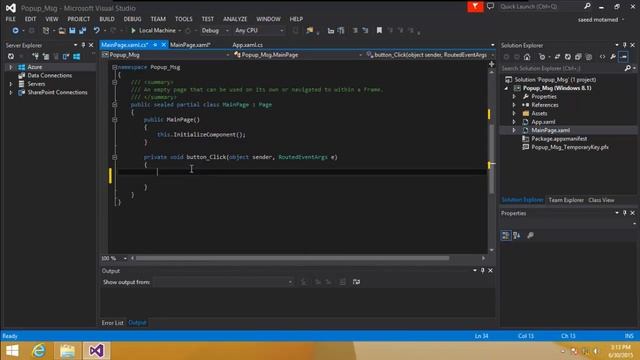Click the Refresh icon in Server Explorer
The image size is (640, 360).
(x=11, y=56)
